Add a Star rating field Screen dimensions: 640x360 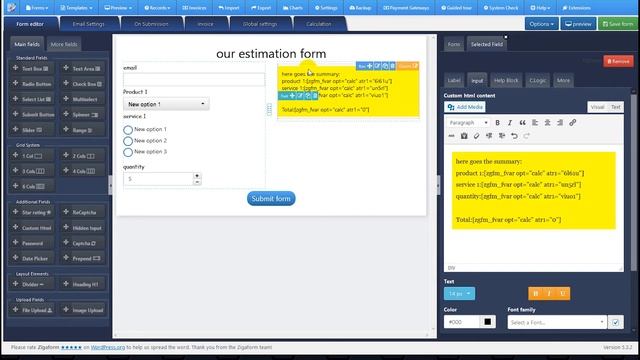tap(32, 212)
